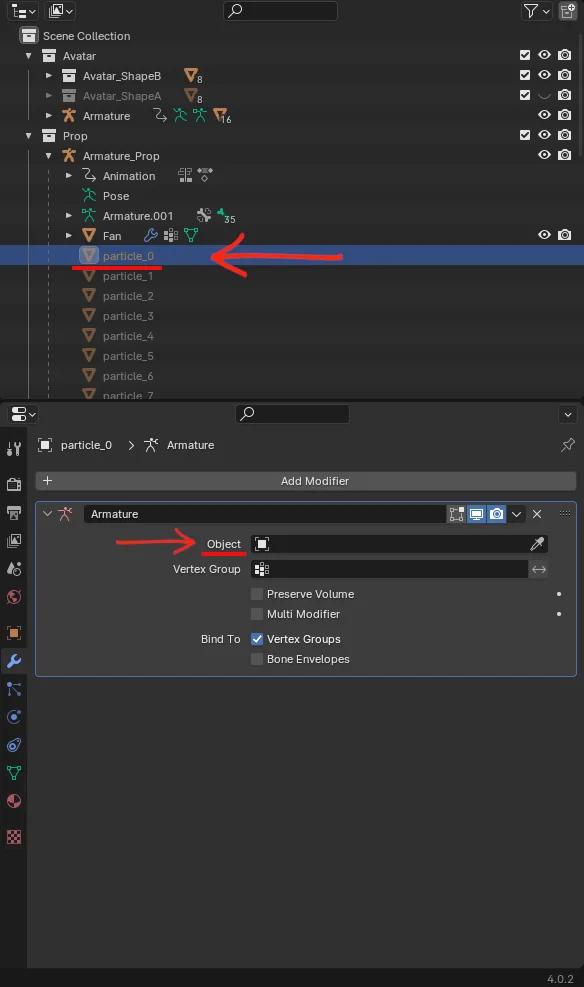Open the Armature modifier options dropdown arrow
584x987 pixels.
516,514
